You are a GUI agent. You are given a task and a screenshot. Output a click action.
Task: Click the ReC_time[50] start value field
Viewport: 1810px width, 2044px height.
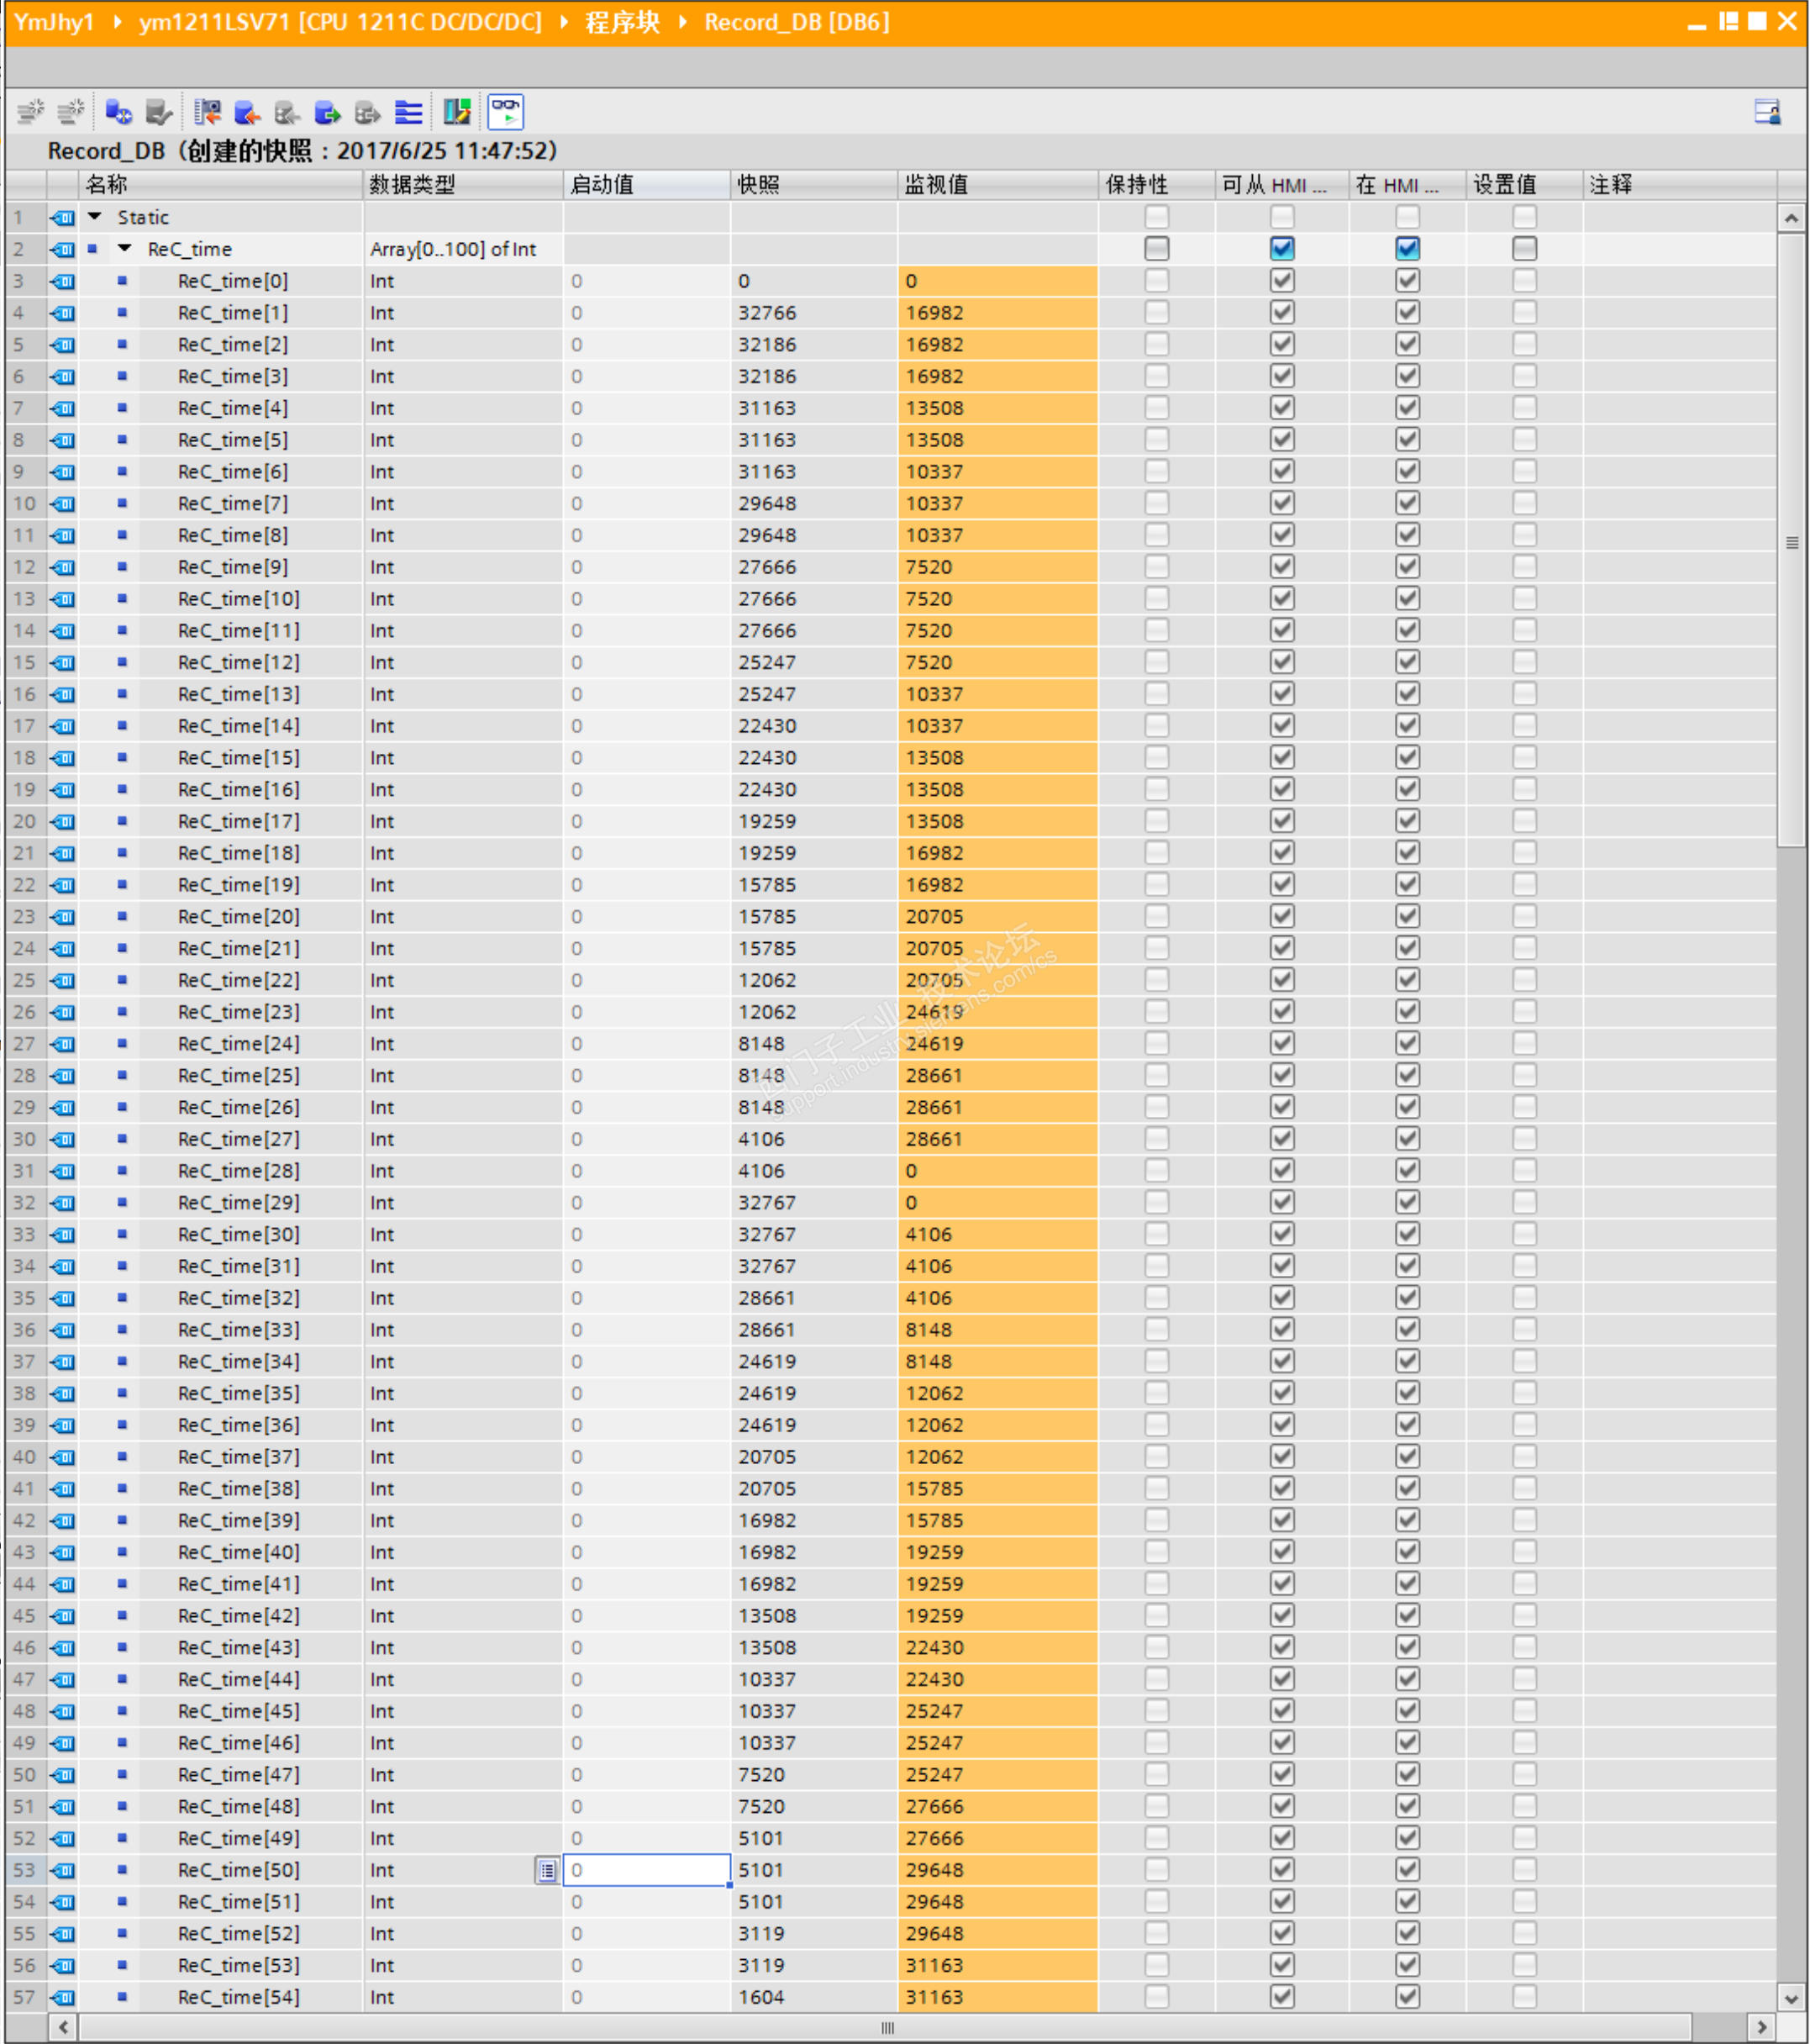(647, 1870)
